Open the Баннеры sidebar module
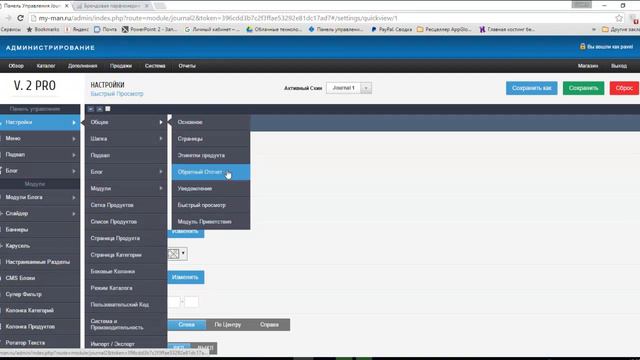 40,229
